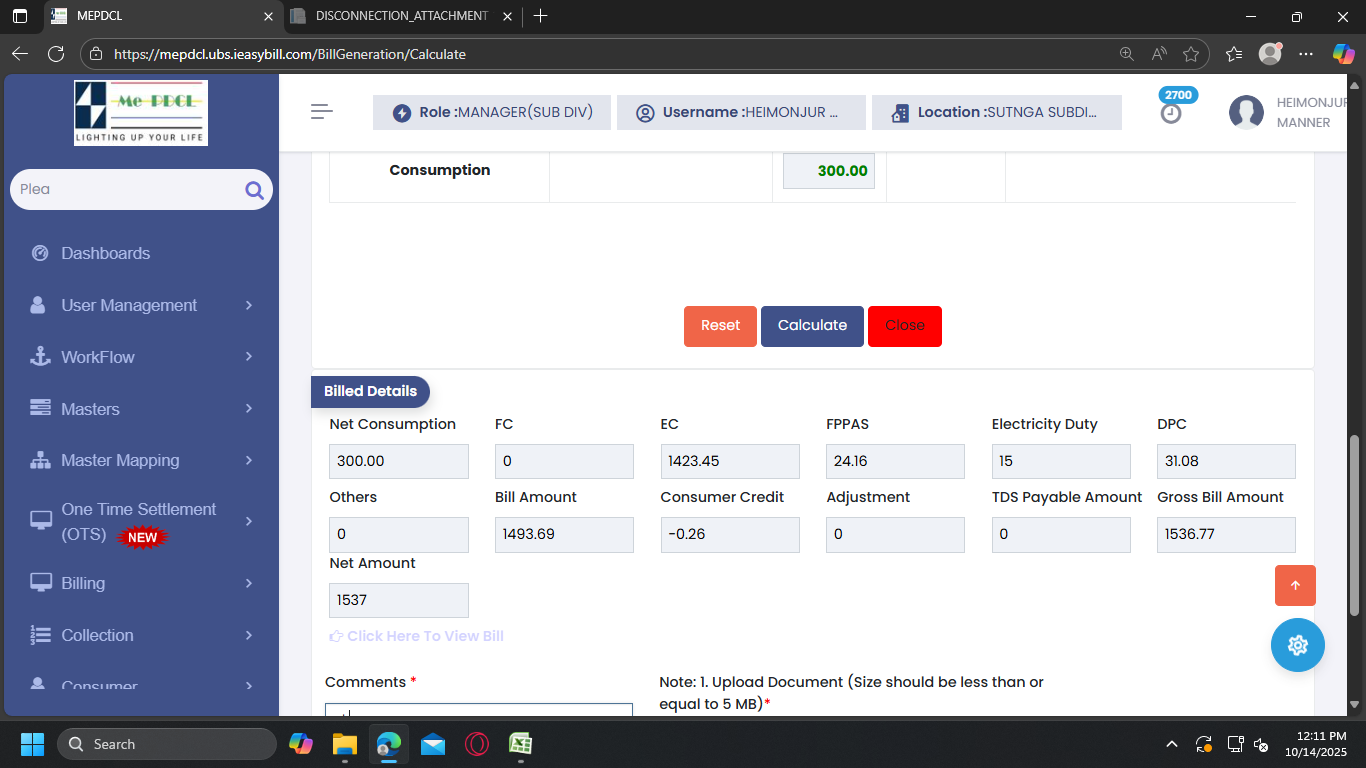Image resolution: width=1366 pixels, height=768 pixels.
Task: Click the Reset button
Action: tap(720, 326)
